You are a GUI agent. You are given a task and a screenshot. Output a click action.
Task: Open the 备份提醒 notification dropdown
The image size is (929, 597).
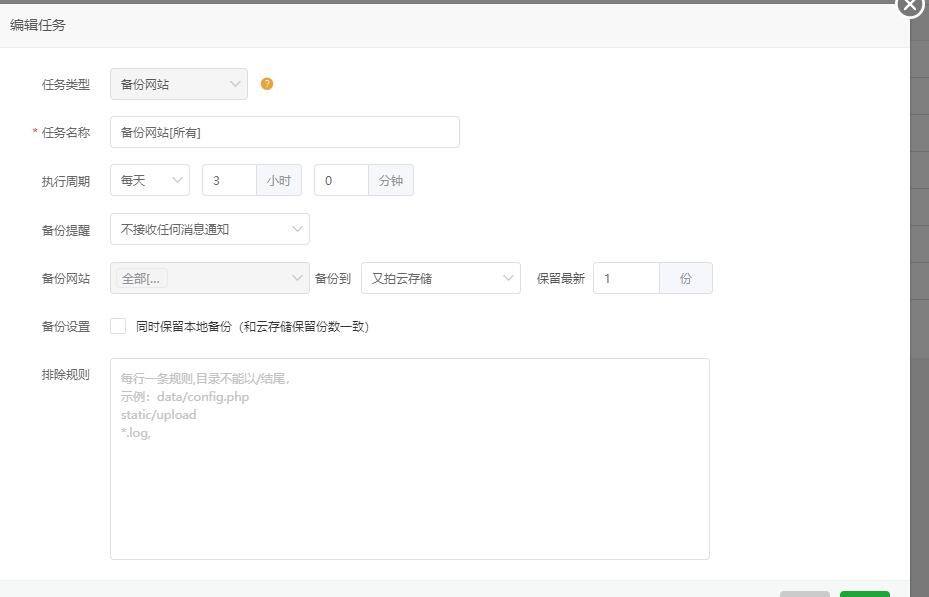(210, 229)
